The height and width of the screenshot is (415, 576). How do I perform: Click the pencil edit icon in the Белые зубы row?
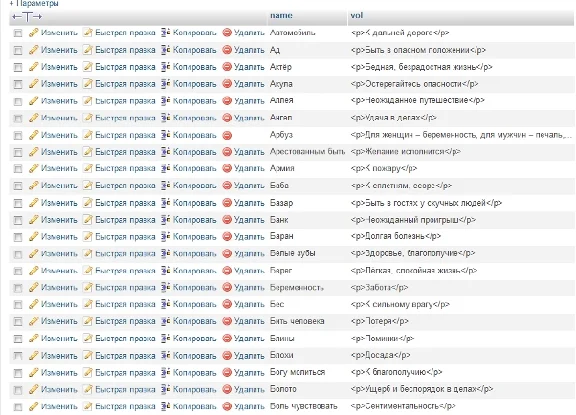pos(34,253)
